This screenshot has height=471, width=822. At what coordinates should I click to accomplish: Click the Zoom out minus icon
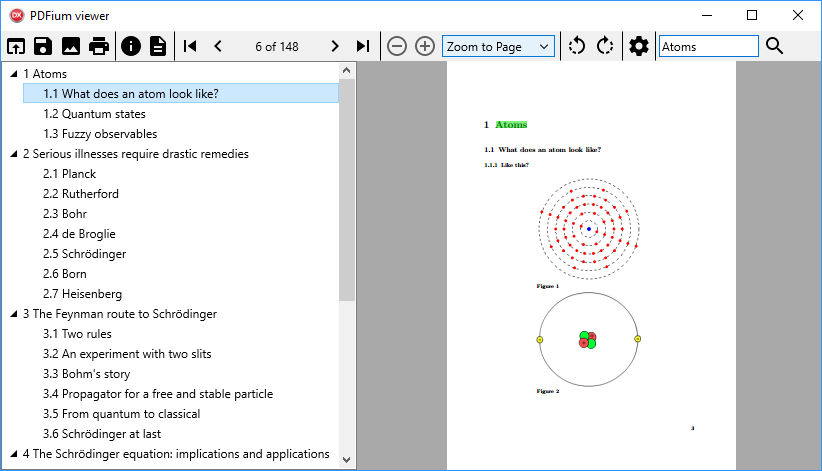(x=397, y=47)
